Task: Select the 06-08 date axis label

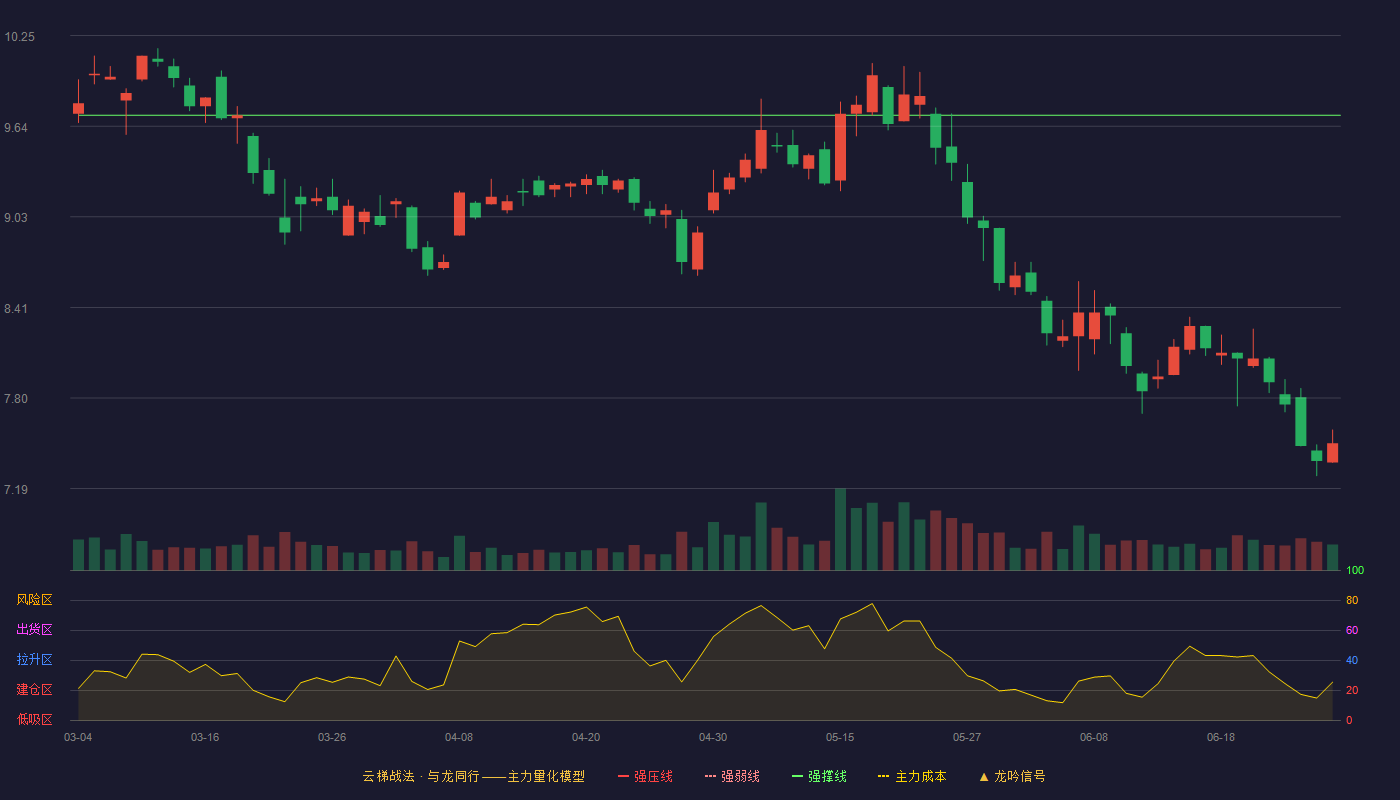Action: [1094, 737]
